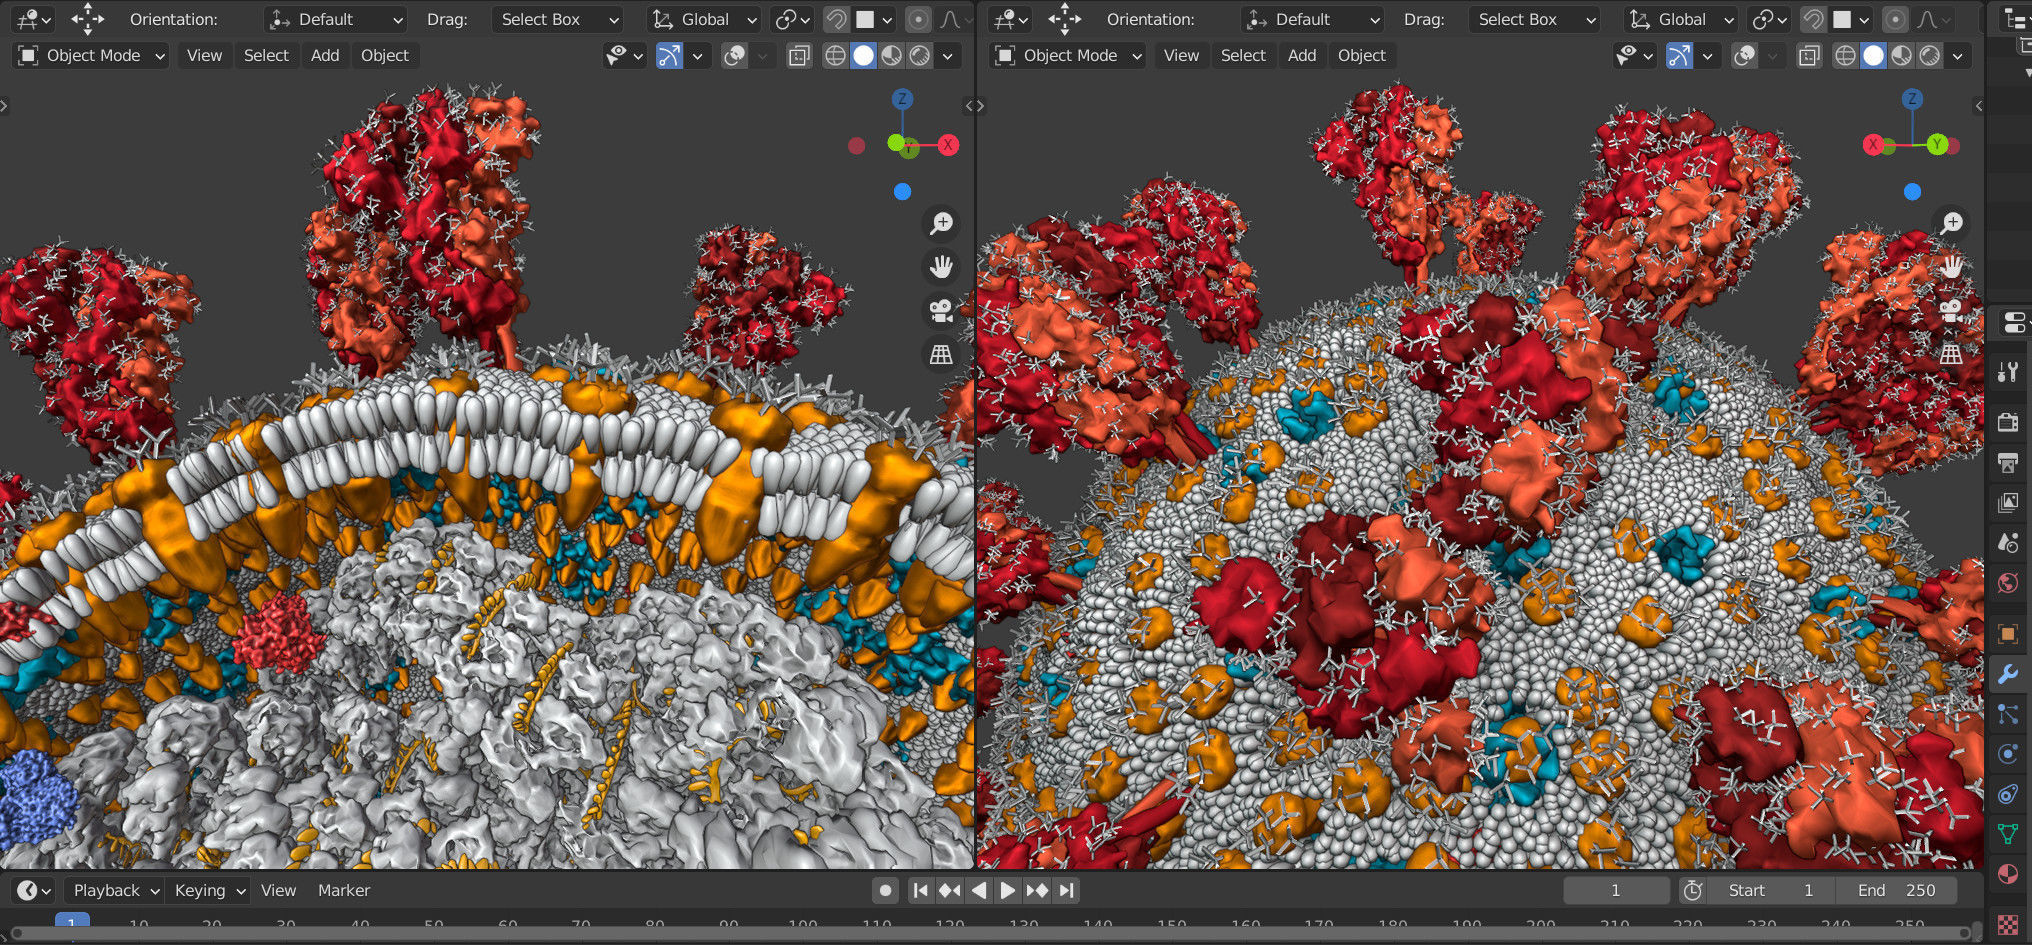This screenshot has width=2032, height=945.
Task: Click the move tool icon in right viewport header
Action: [x=1064, y=19]
